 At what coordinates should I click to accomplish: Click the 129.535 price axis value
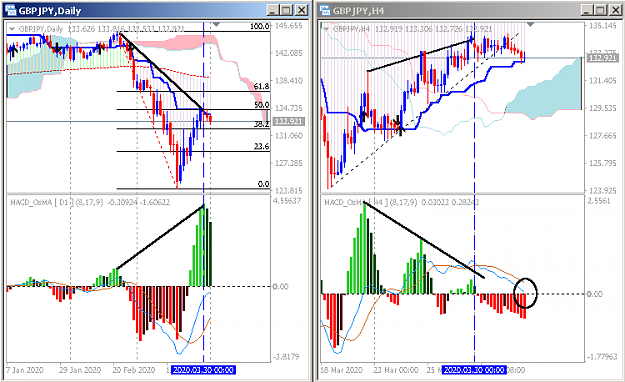(x=603, y=108)
